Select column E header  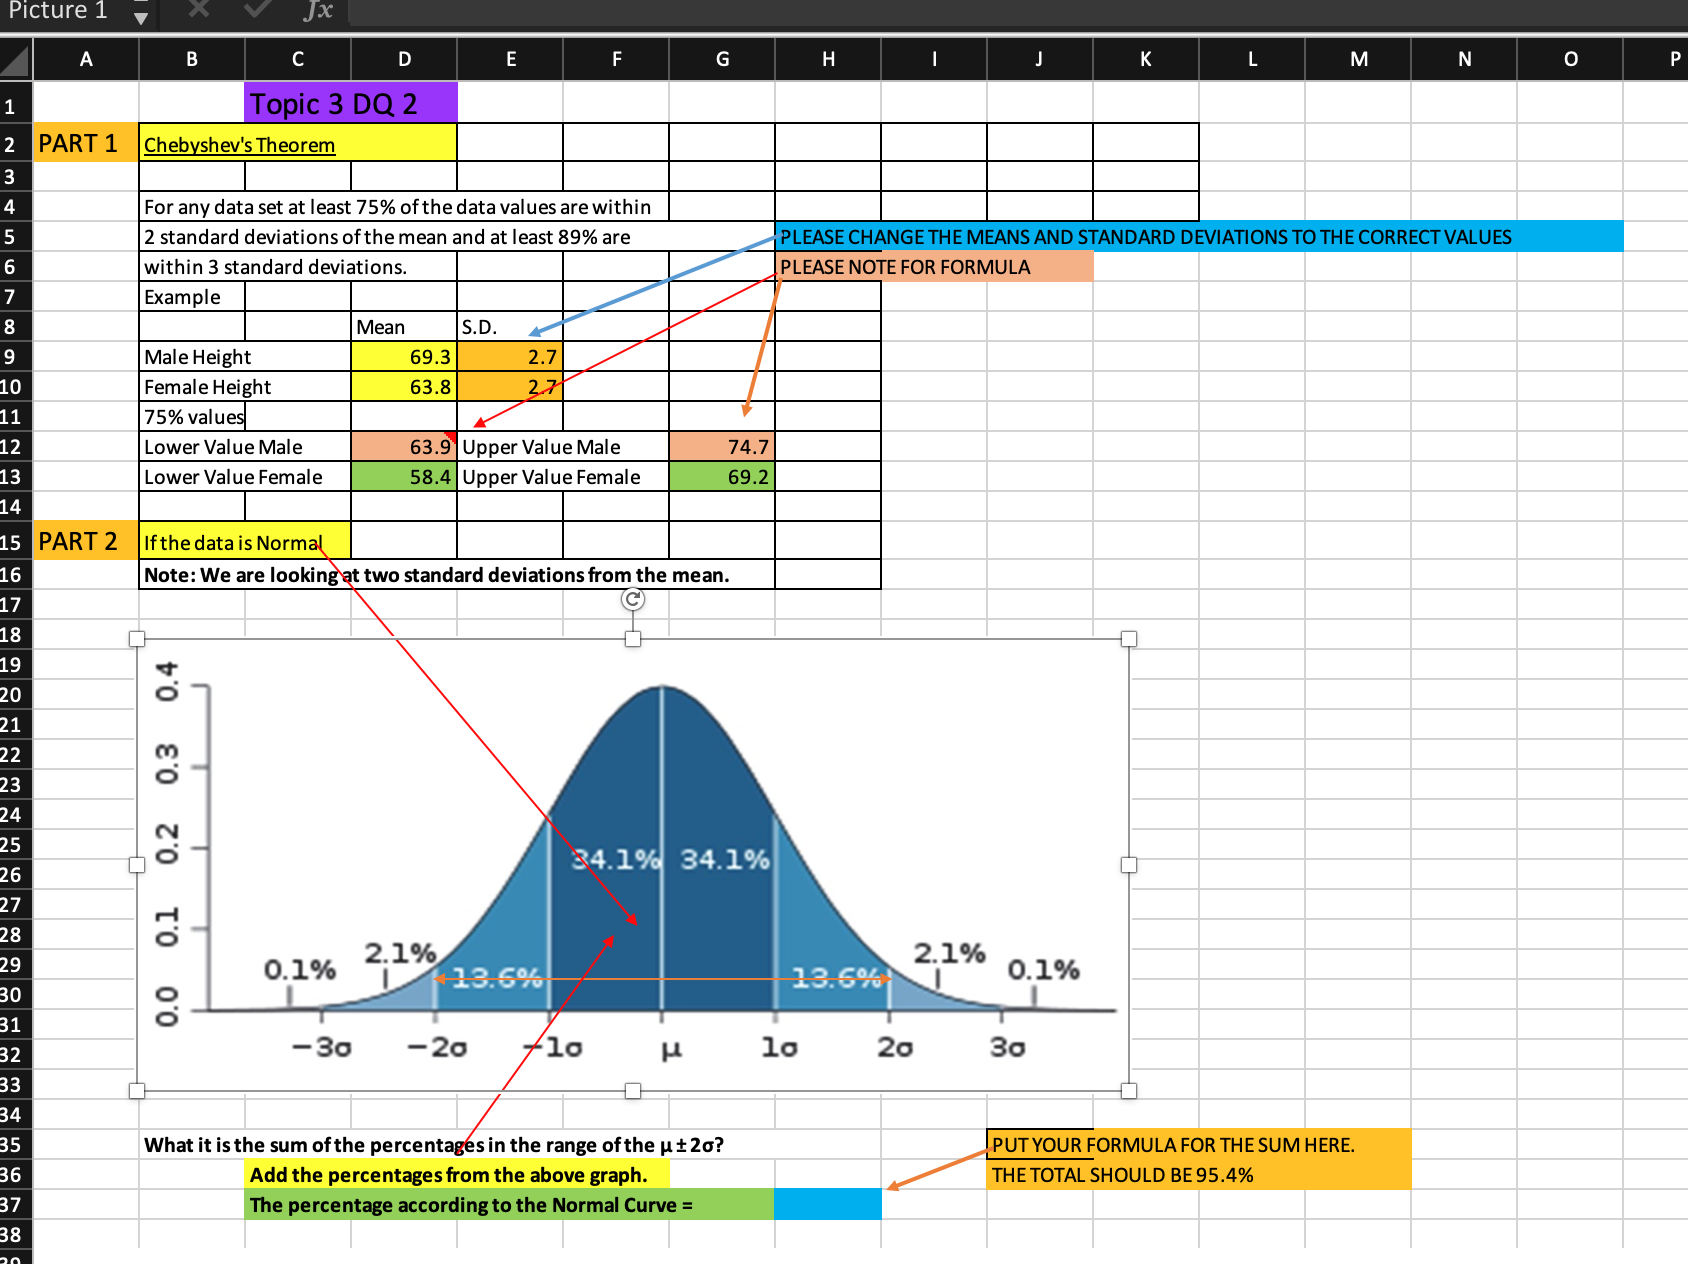tap(511, 59)
